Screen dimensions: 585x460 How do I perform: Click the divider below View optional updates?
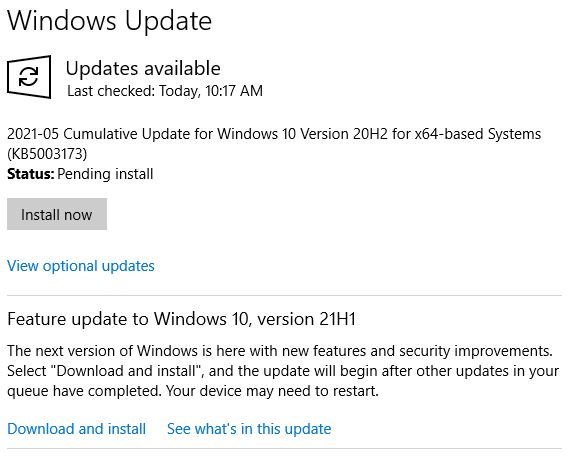pyautogui.click(x=284, y=295)
